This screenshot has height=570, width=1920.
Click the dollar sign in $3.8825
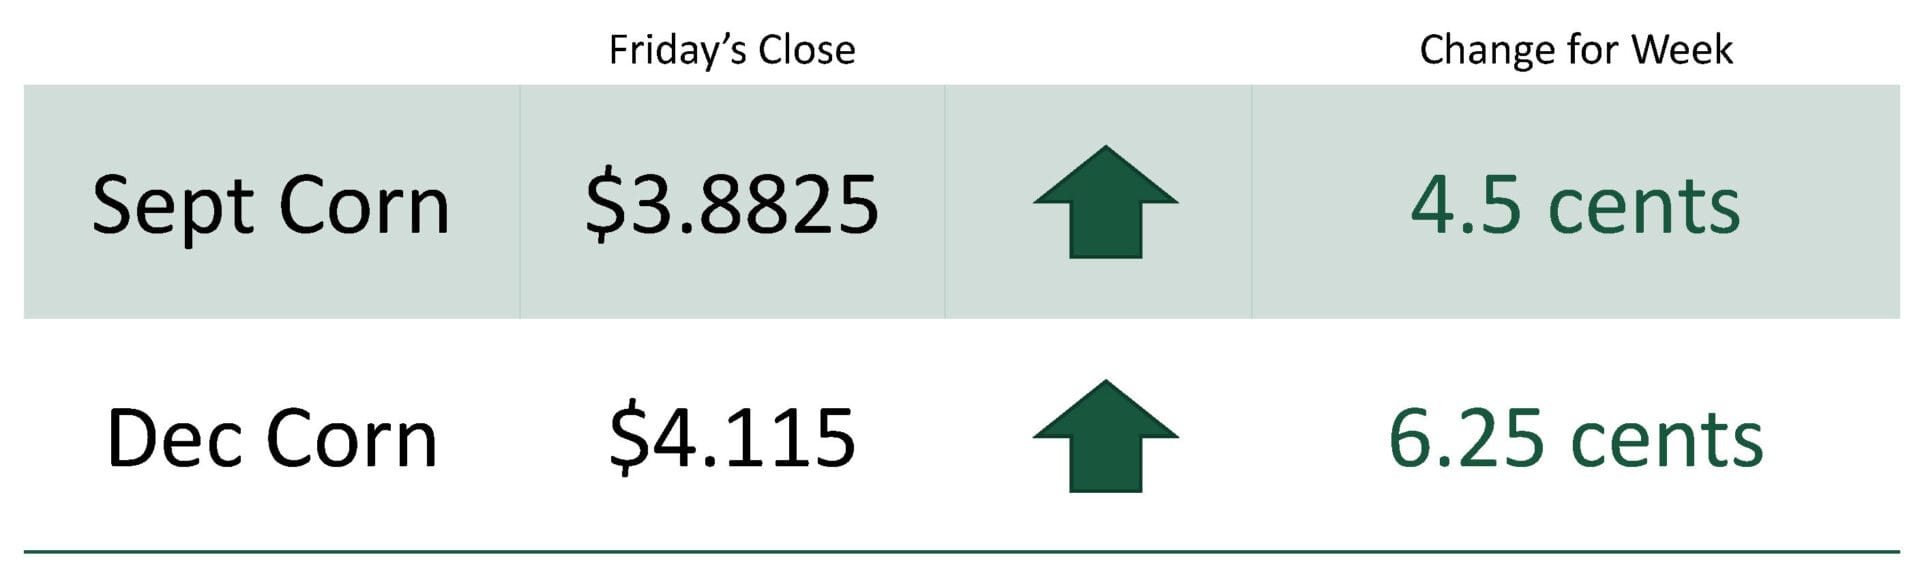point(605,205)
